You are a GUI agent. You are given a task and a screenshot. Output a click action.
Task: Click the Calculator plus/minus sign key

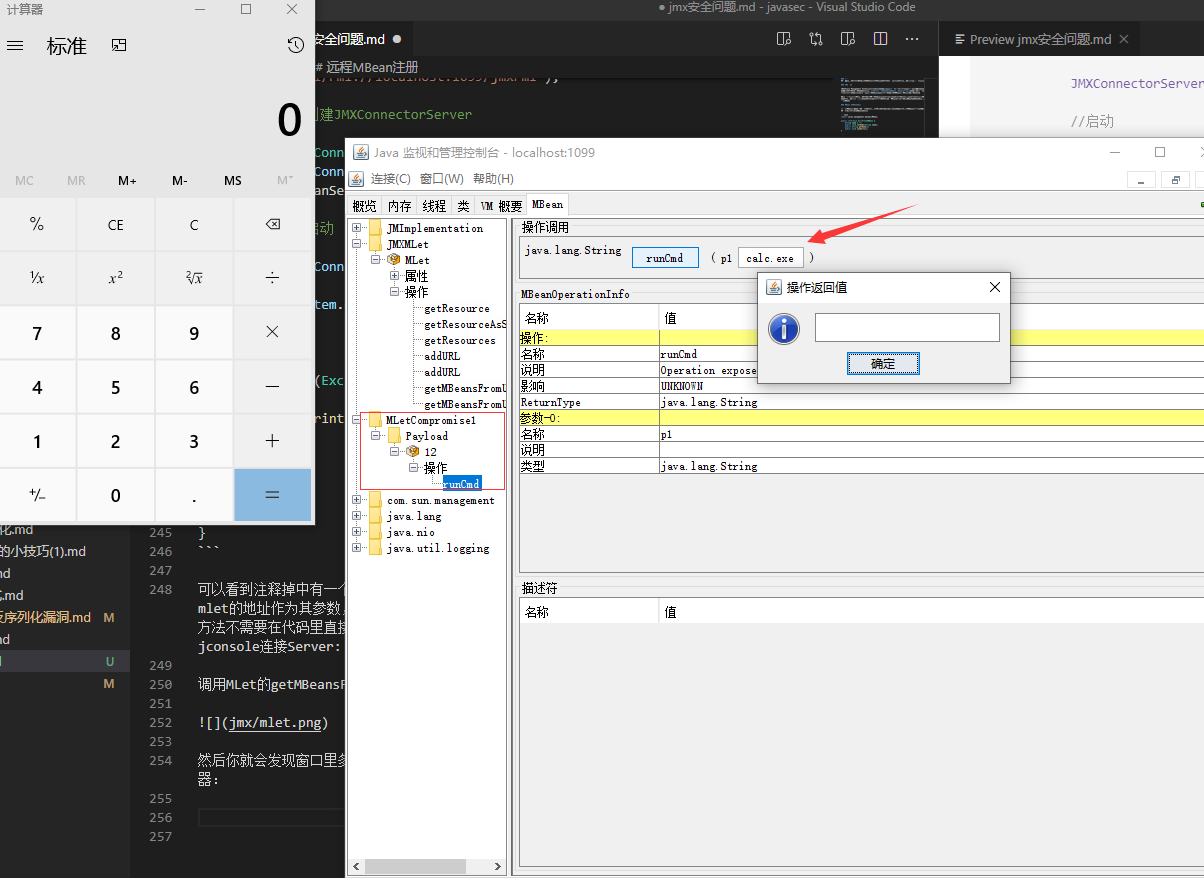pyautogui.click(x=37, y=494)
